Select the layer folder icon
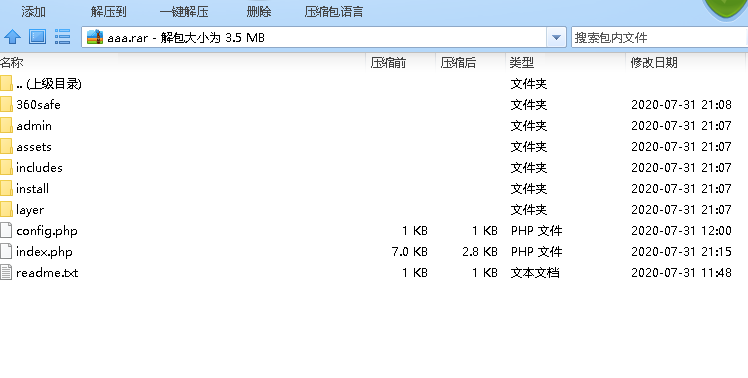Image resolution: width=748 pixels, height=378 pixels. coord(6,210)
